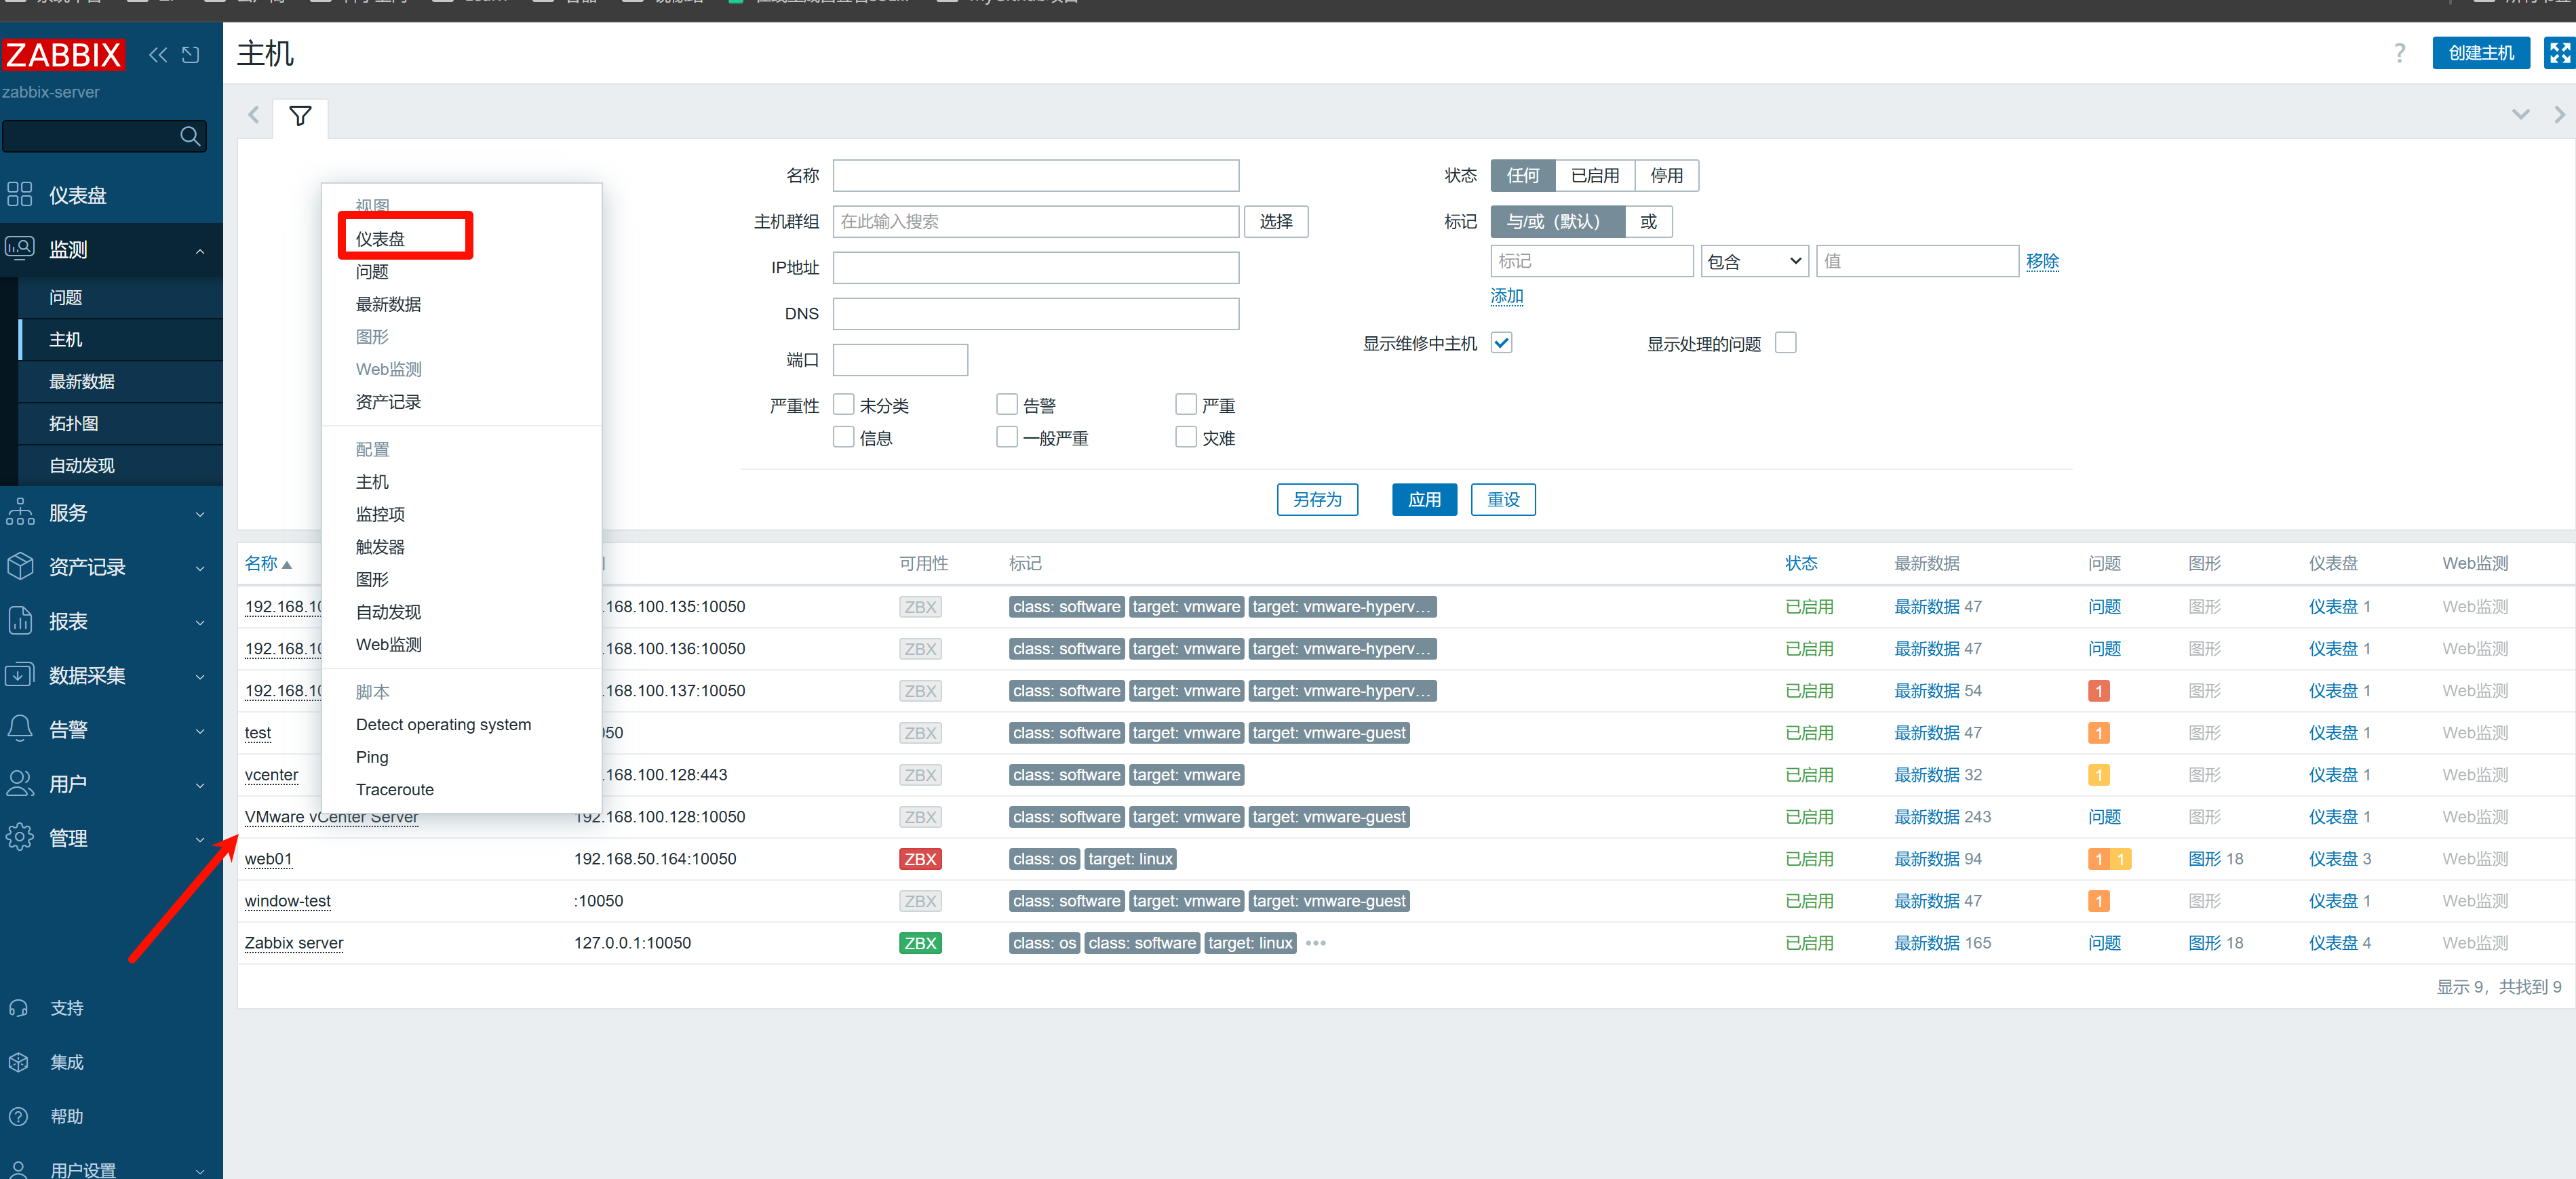This screenshot has width=2576, height=1179.
Task: Click the 应用 filter button
Action: point(1424,500)
